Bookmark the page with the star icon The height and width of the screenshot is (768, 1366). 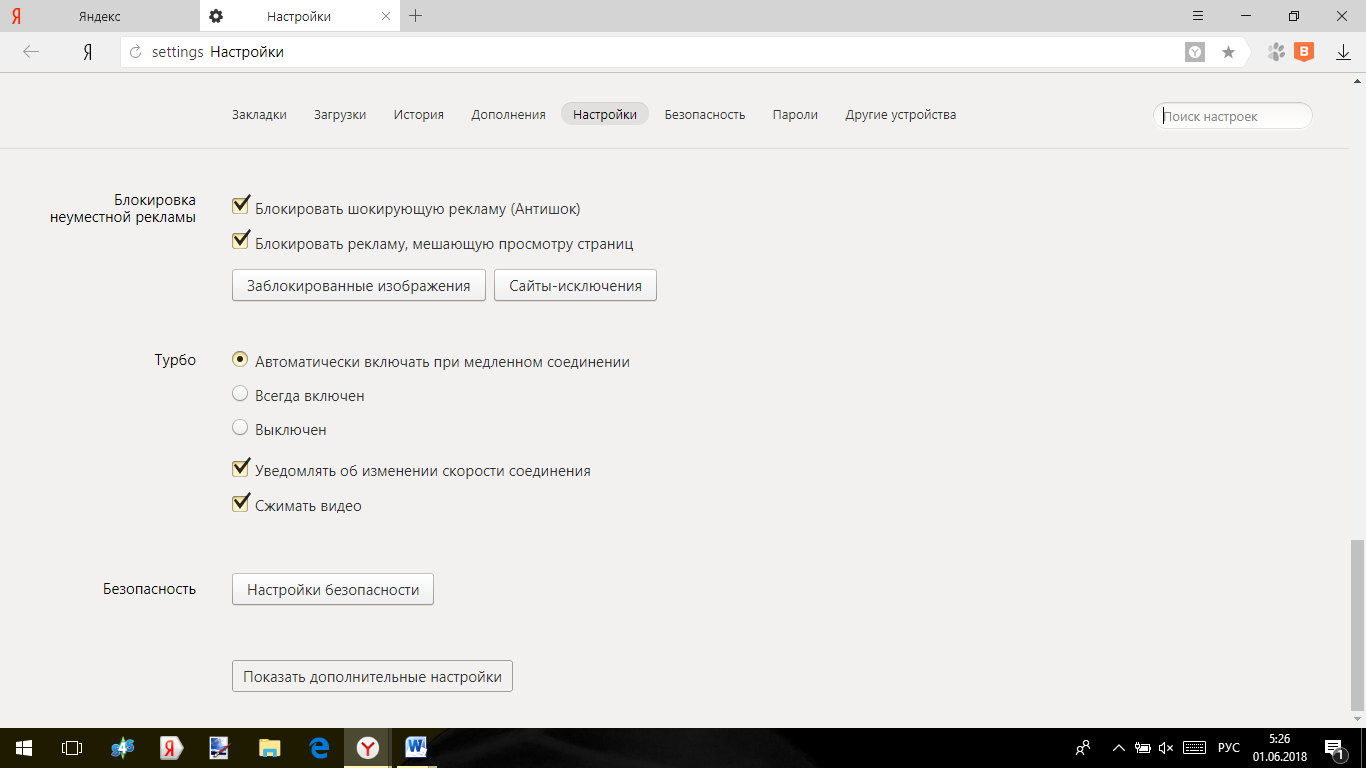coord(1228,52)
